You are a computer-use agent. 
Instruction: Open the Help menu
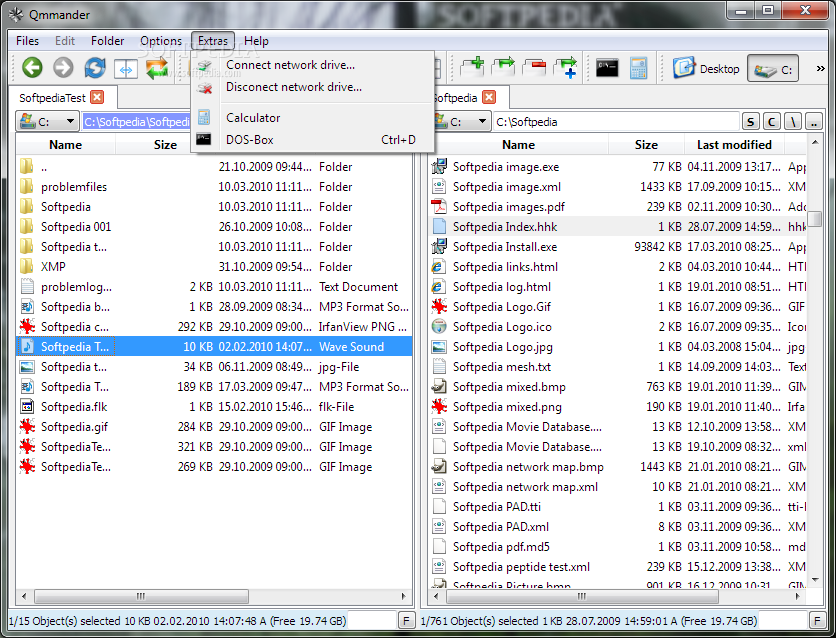point(256,41)
